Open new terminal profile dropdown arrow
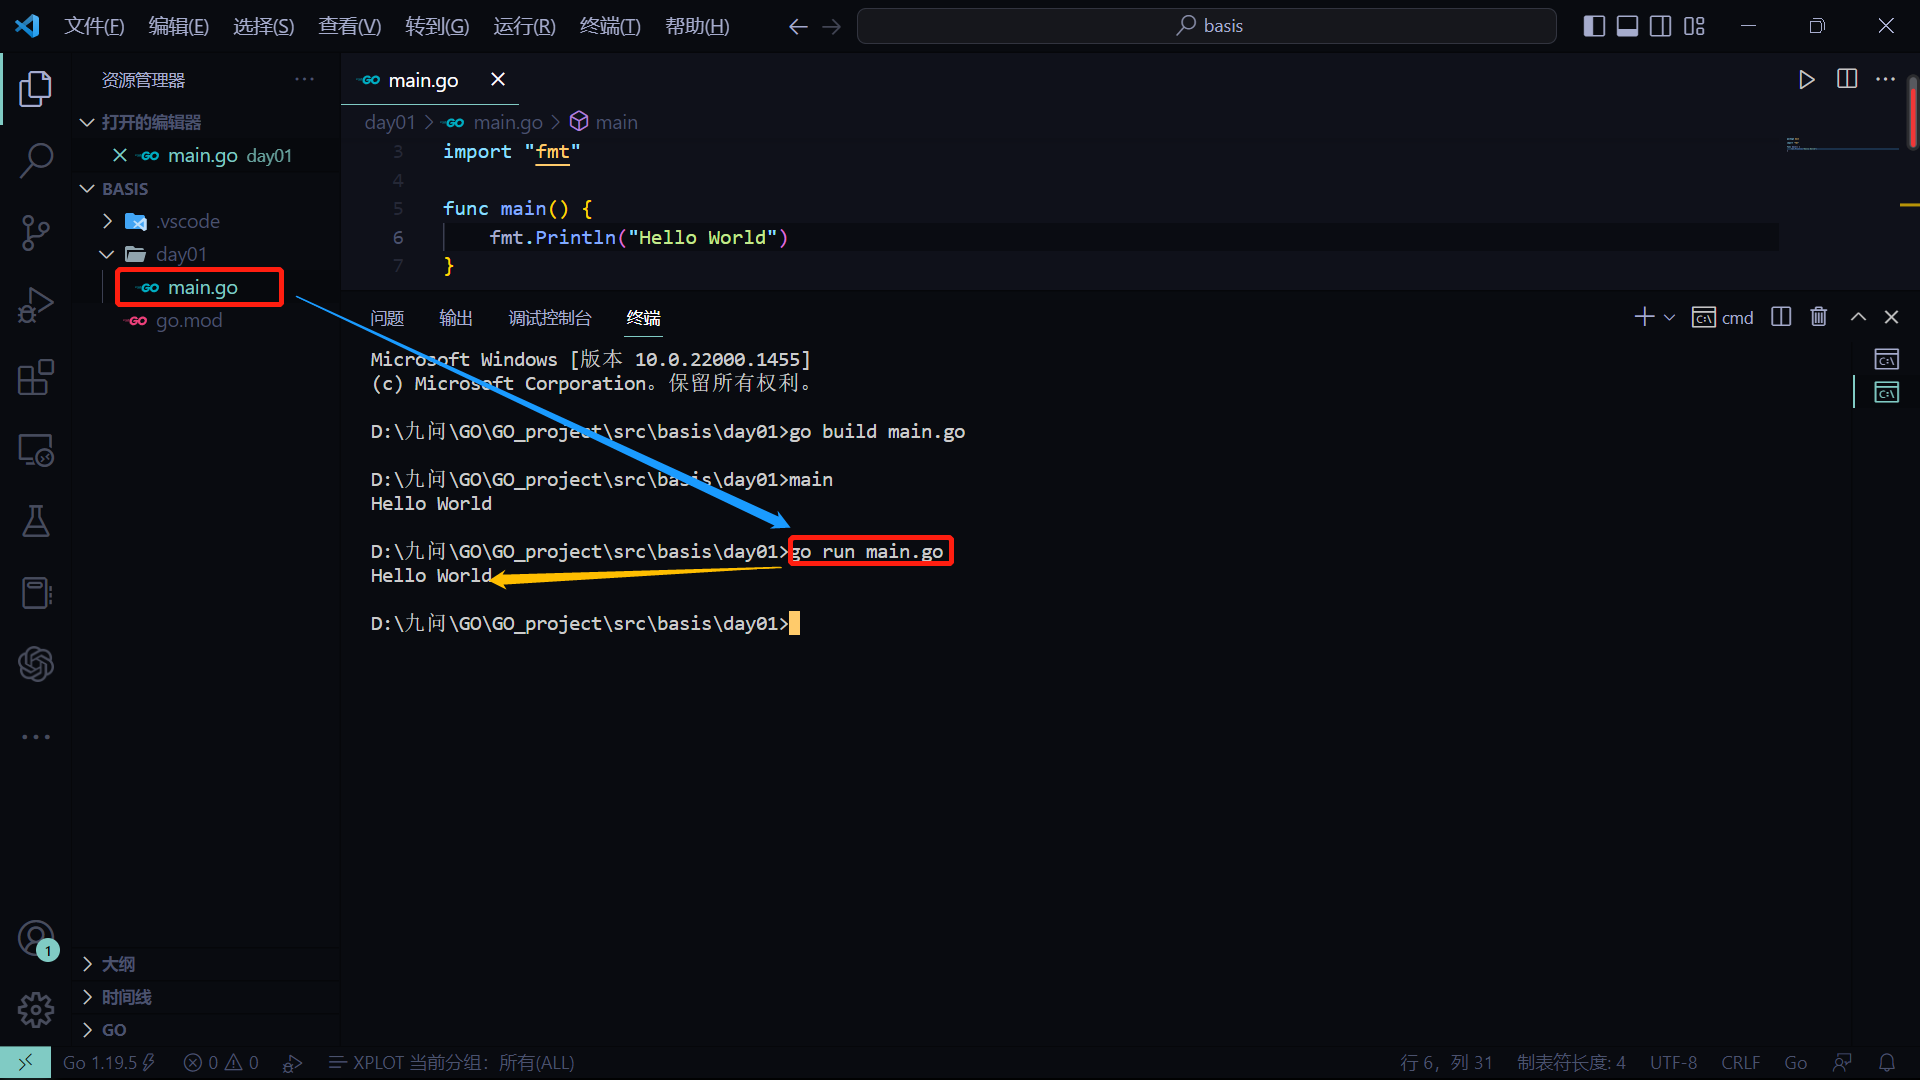Image resolution: width=1920 pixels, height=1080 pixels. click(x=1669, y=318)
